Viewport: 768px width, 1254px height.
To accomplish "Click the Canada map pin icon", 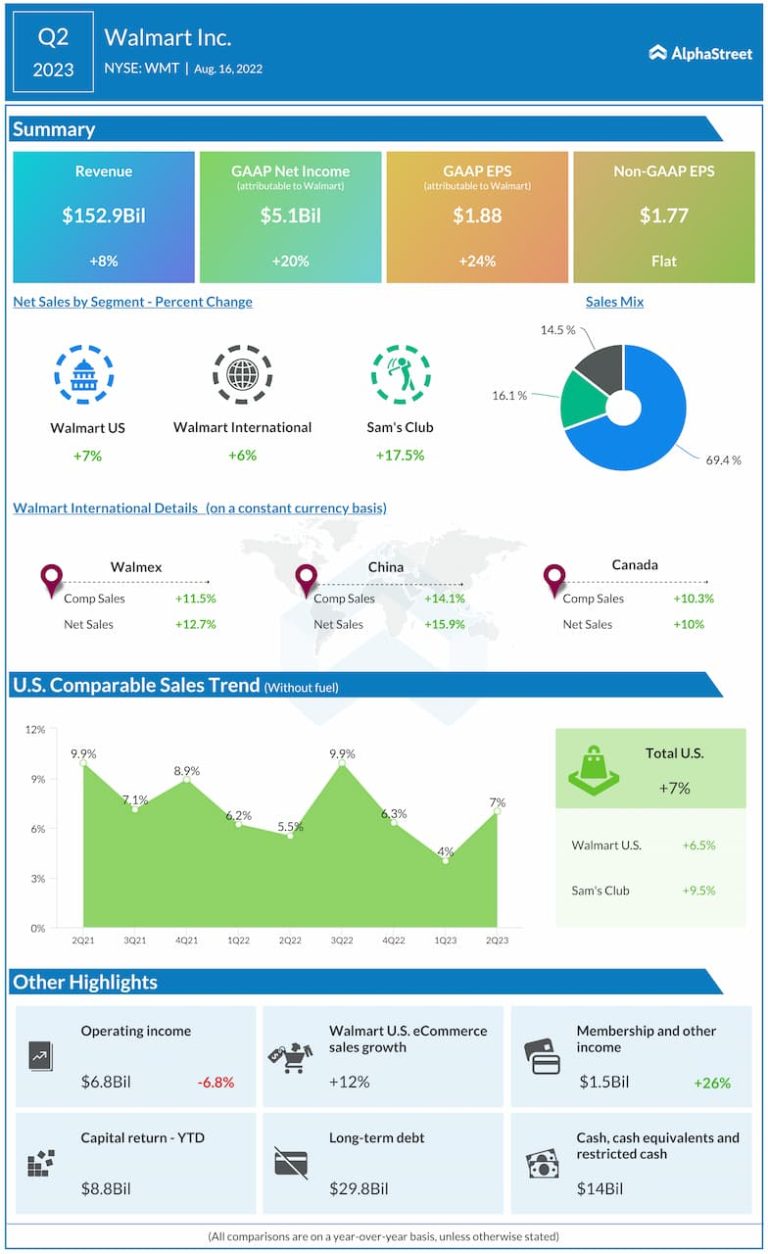I will [x=554, y=579].
